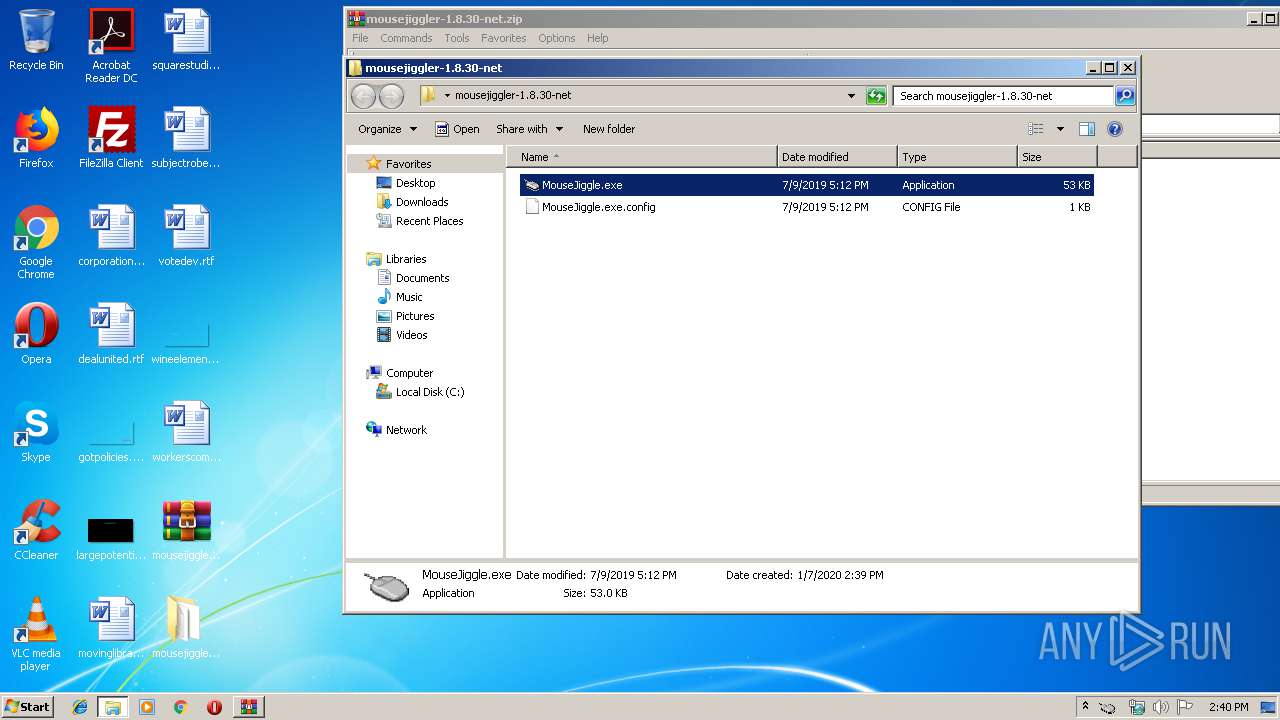Change view using the view icon
The image size is (1280, 720).
1036,129
